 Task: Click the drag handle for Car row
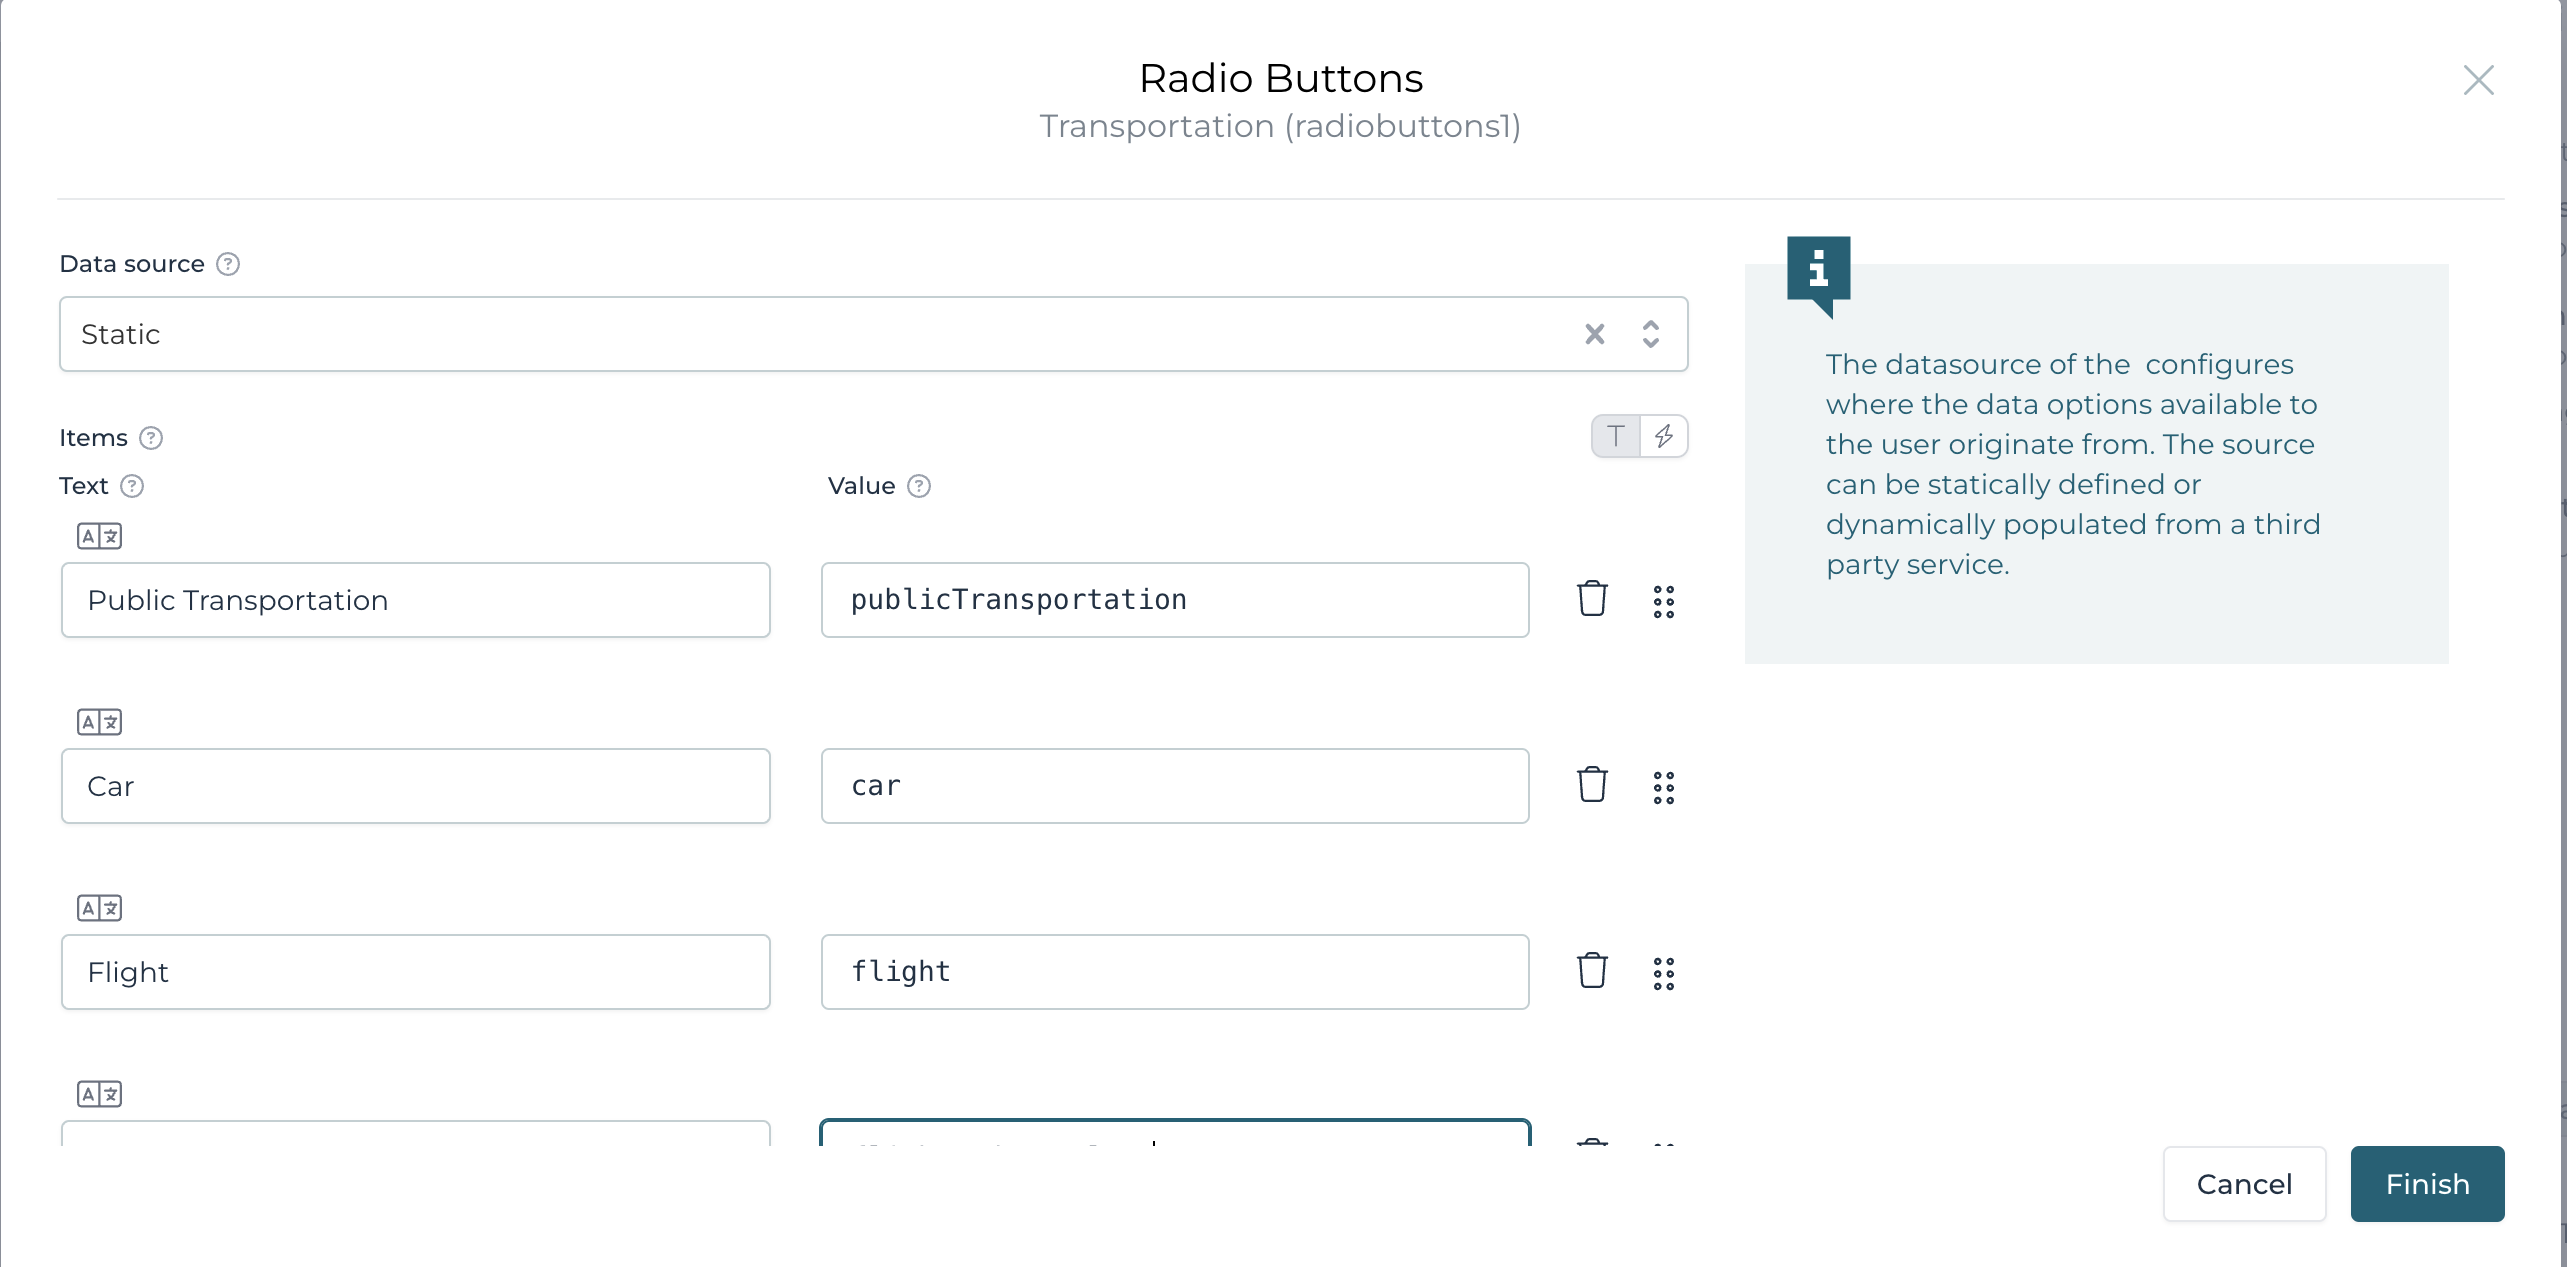pos(1663,787)
